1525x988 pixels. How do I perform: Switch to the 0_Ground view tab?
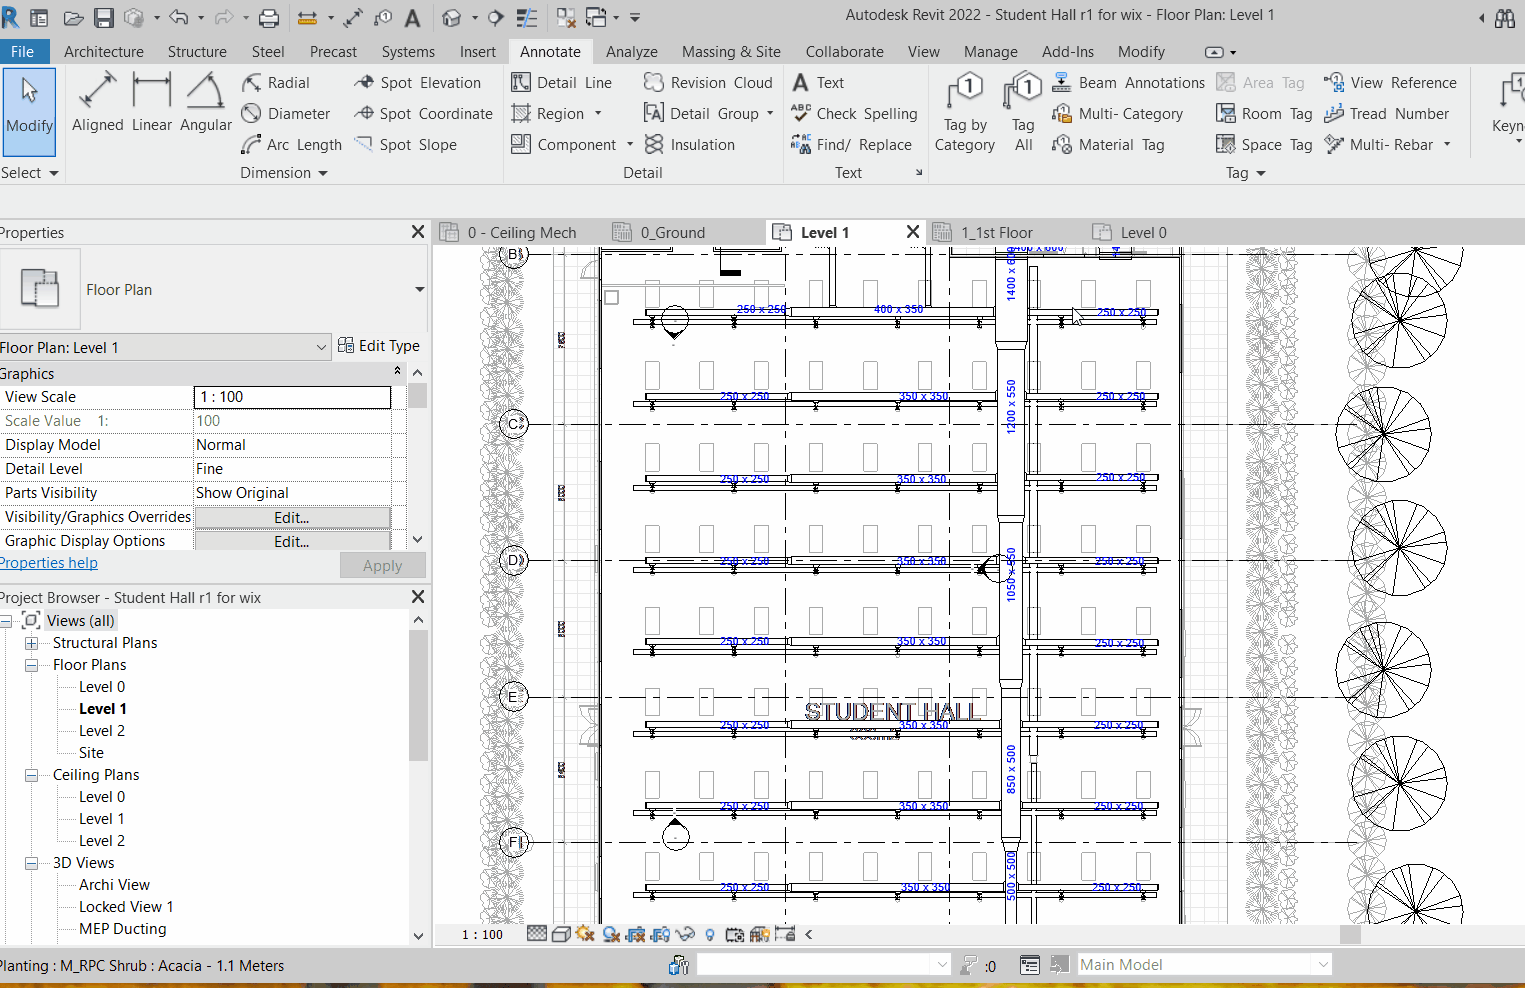[x=672, y=233]
